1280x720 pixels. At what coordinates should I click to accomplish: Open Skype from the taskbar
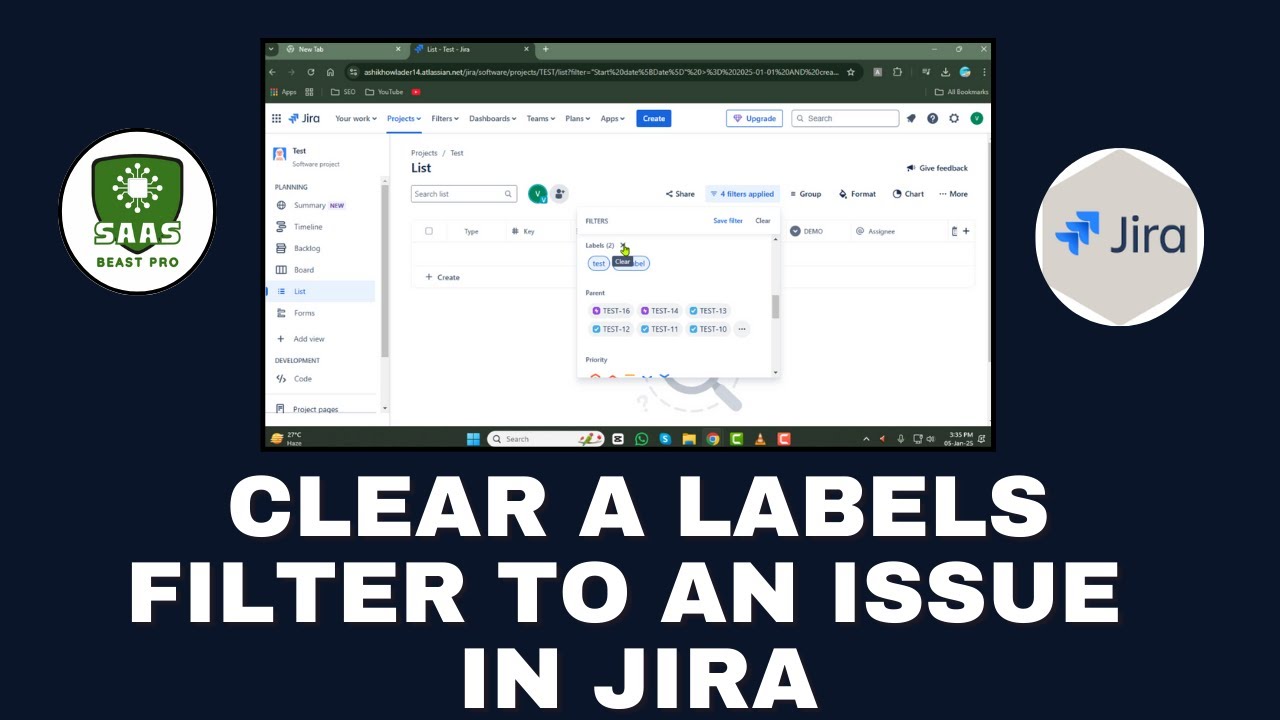tap(665, 439)
